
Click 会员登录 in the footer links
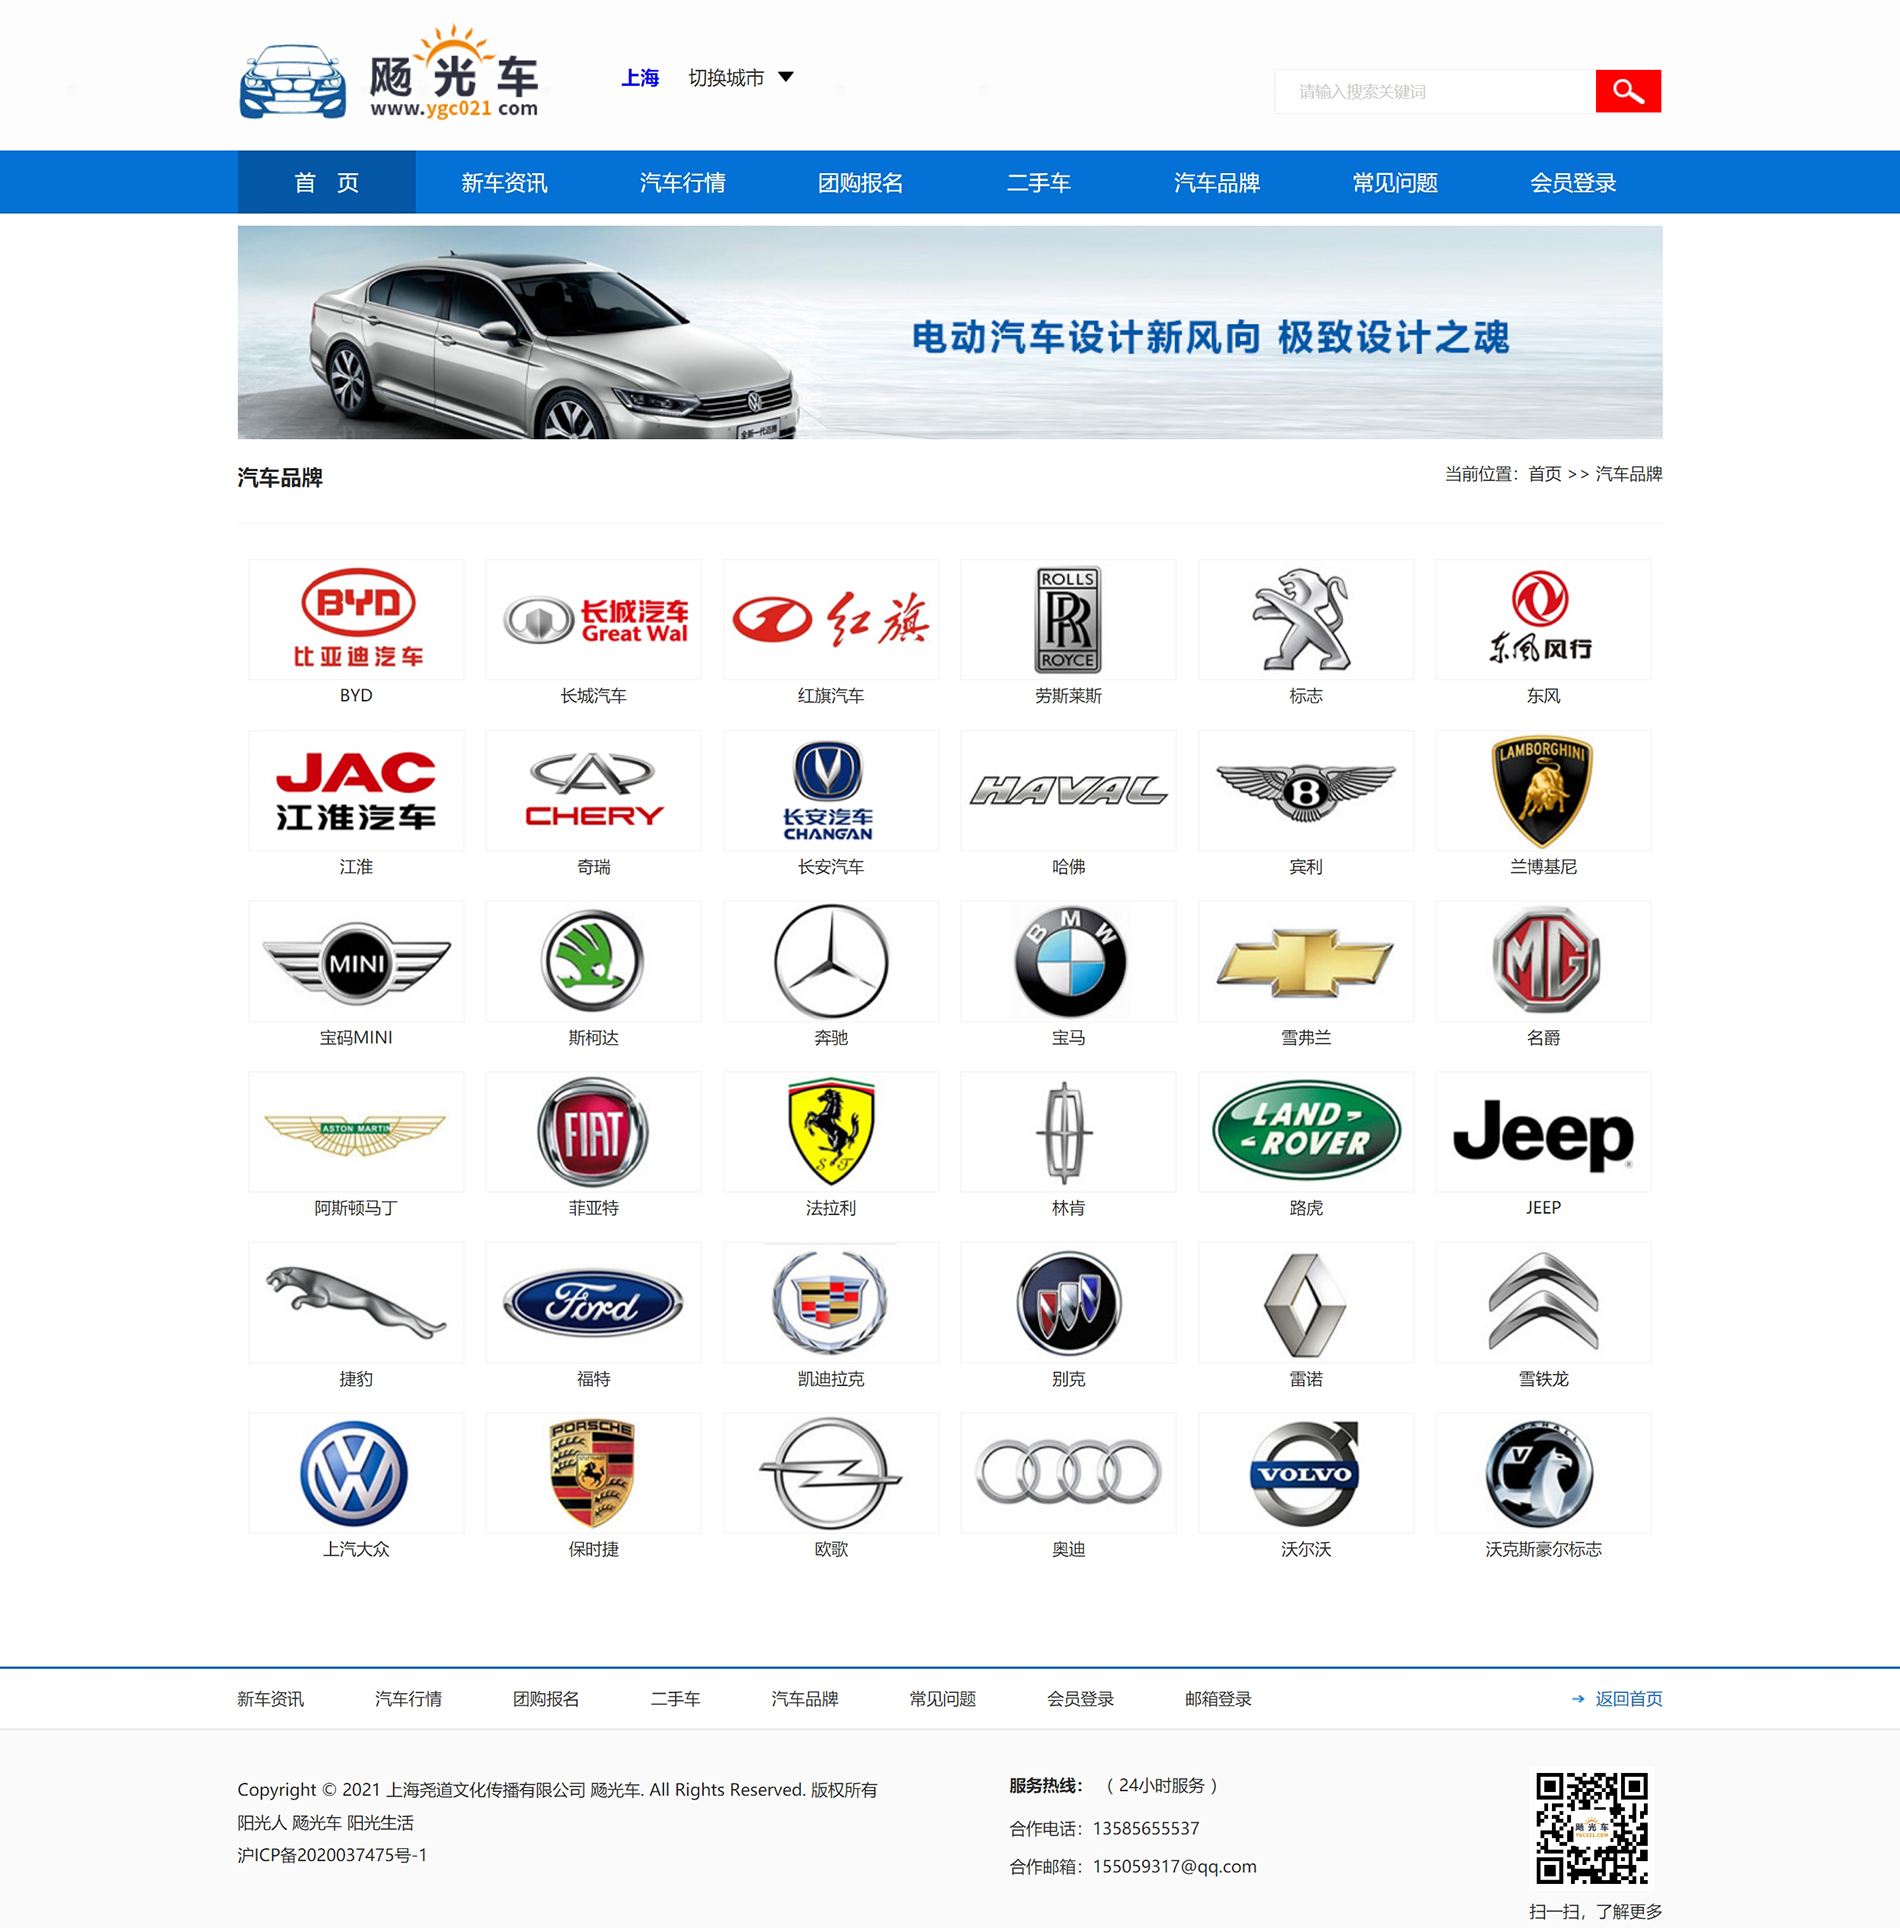(1080, 1698)
